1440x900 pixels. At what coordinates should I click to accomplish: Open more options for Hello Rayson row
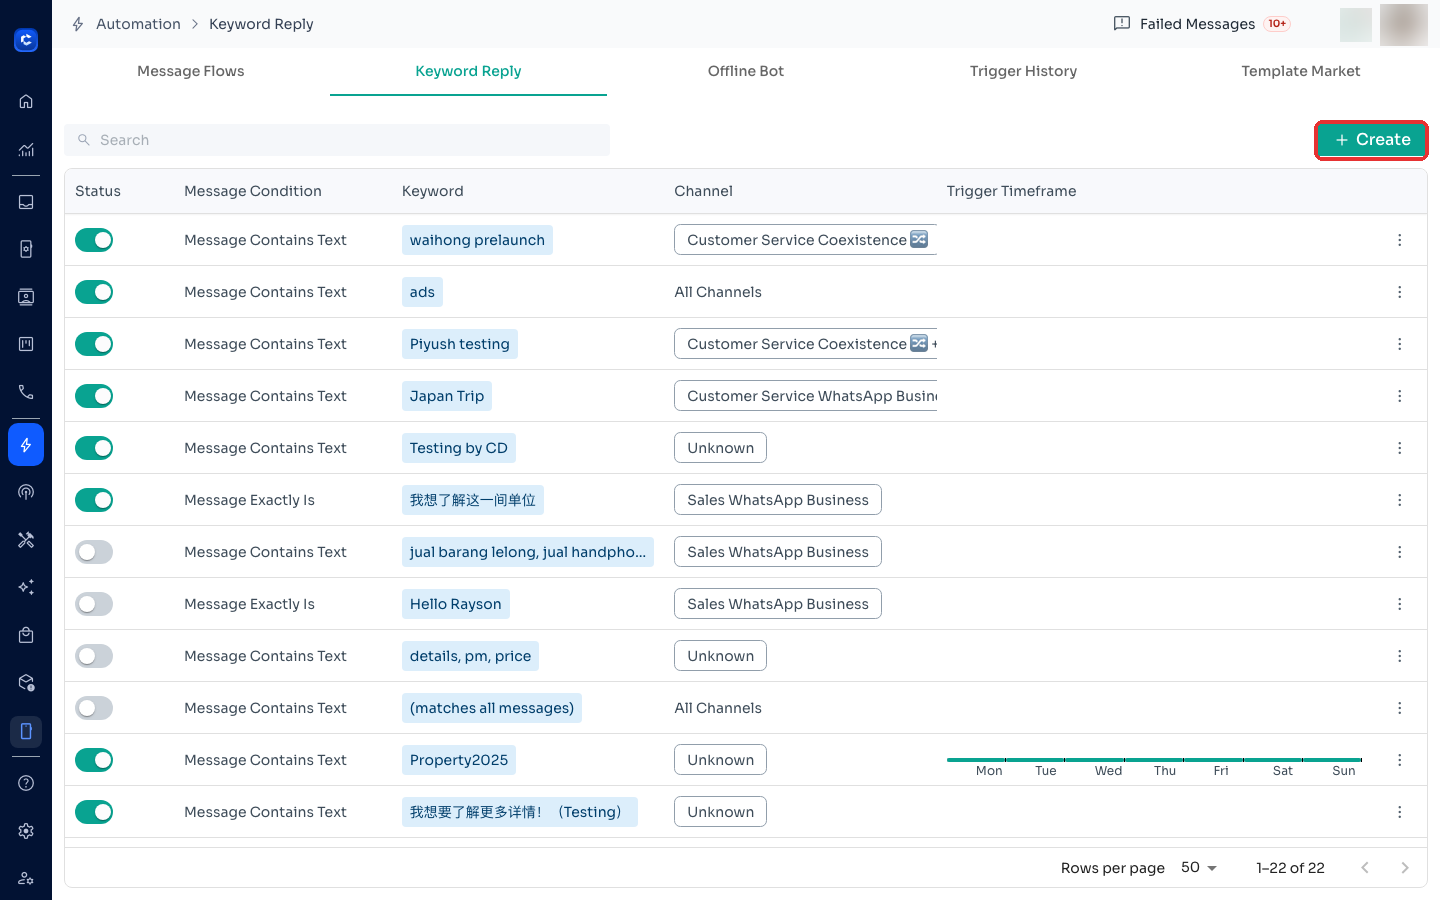point(1399,604)
